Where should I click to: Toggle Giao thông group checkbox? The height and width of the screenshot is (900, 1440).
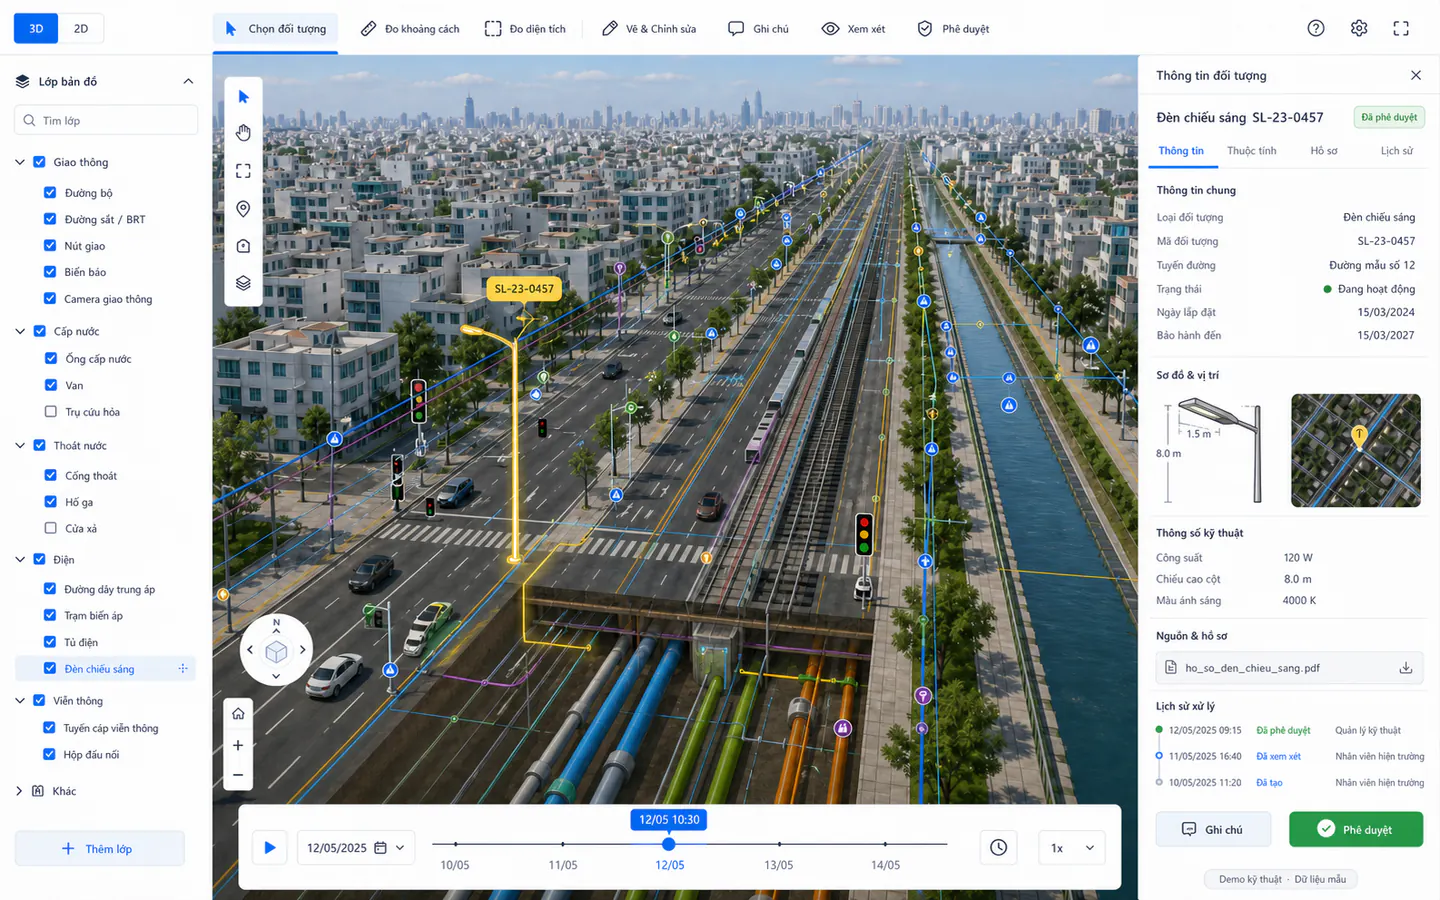click(40, 162)
